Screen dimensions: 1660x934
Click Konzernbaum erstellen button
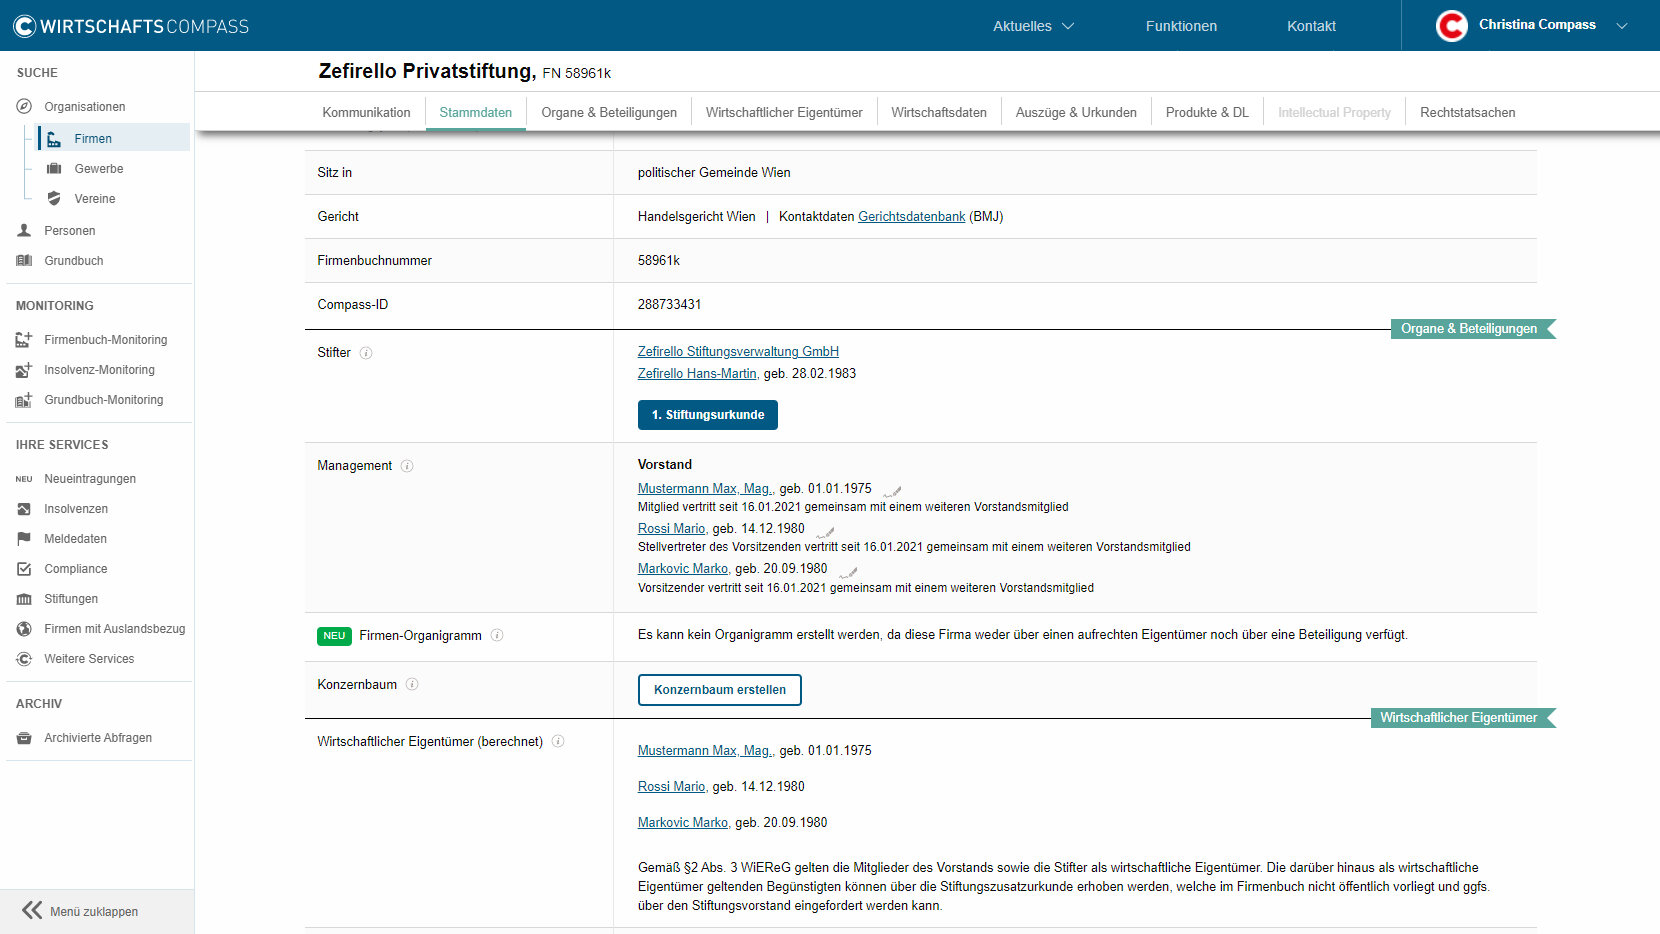[720, 690]
